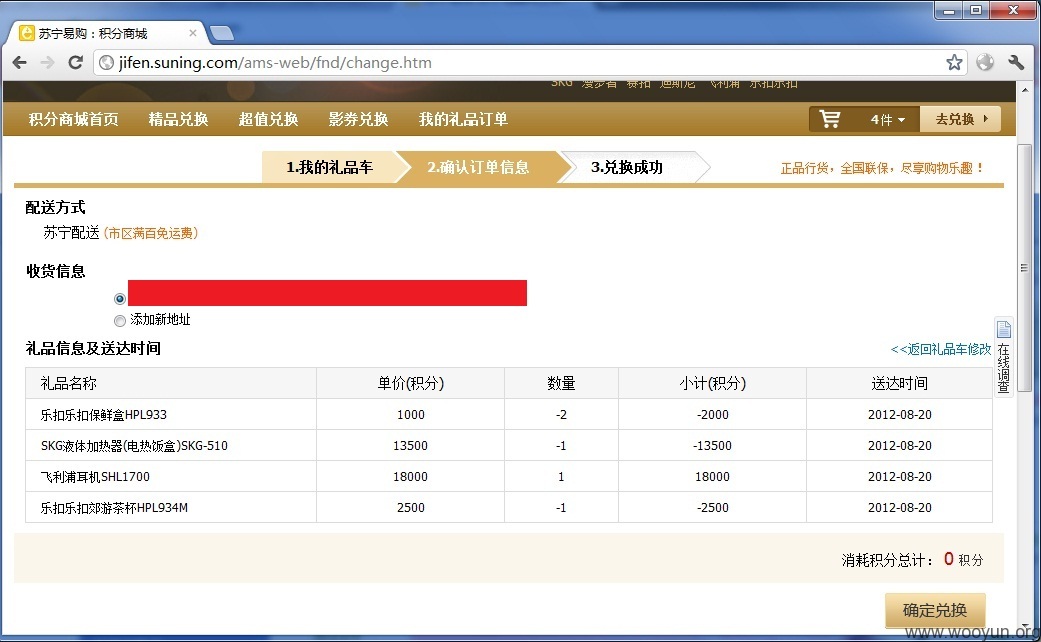Click the 数量 column header
1041x642 pixels.
pyautogui.click(x=561, y=383)
